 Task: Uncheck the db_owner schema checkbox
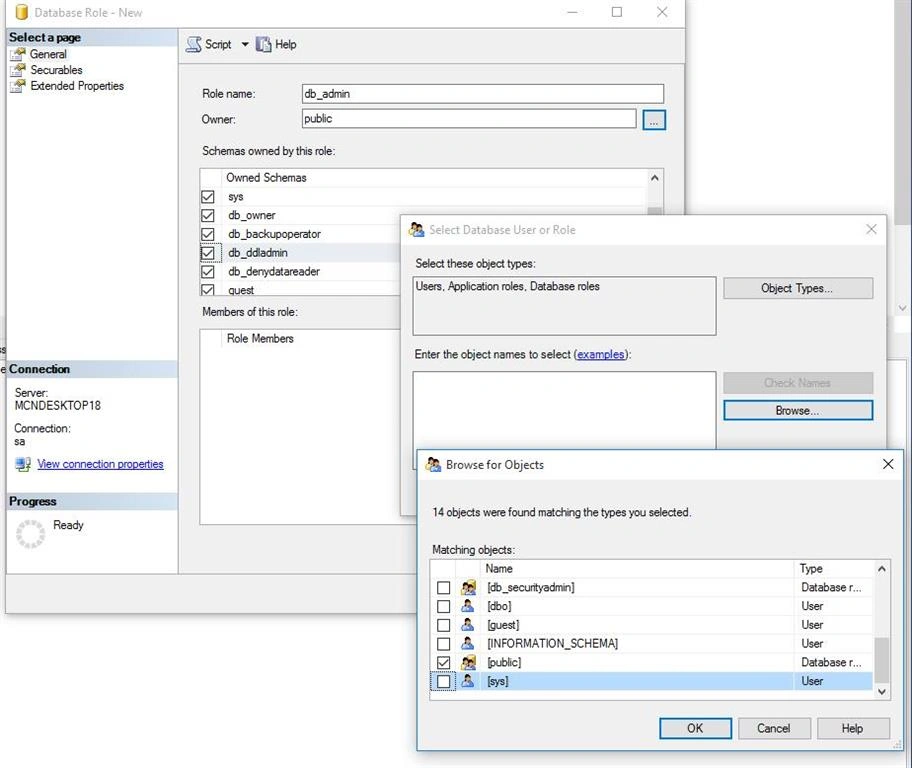pyautogui.click(x=208, y=215)
